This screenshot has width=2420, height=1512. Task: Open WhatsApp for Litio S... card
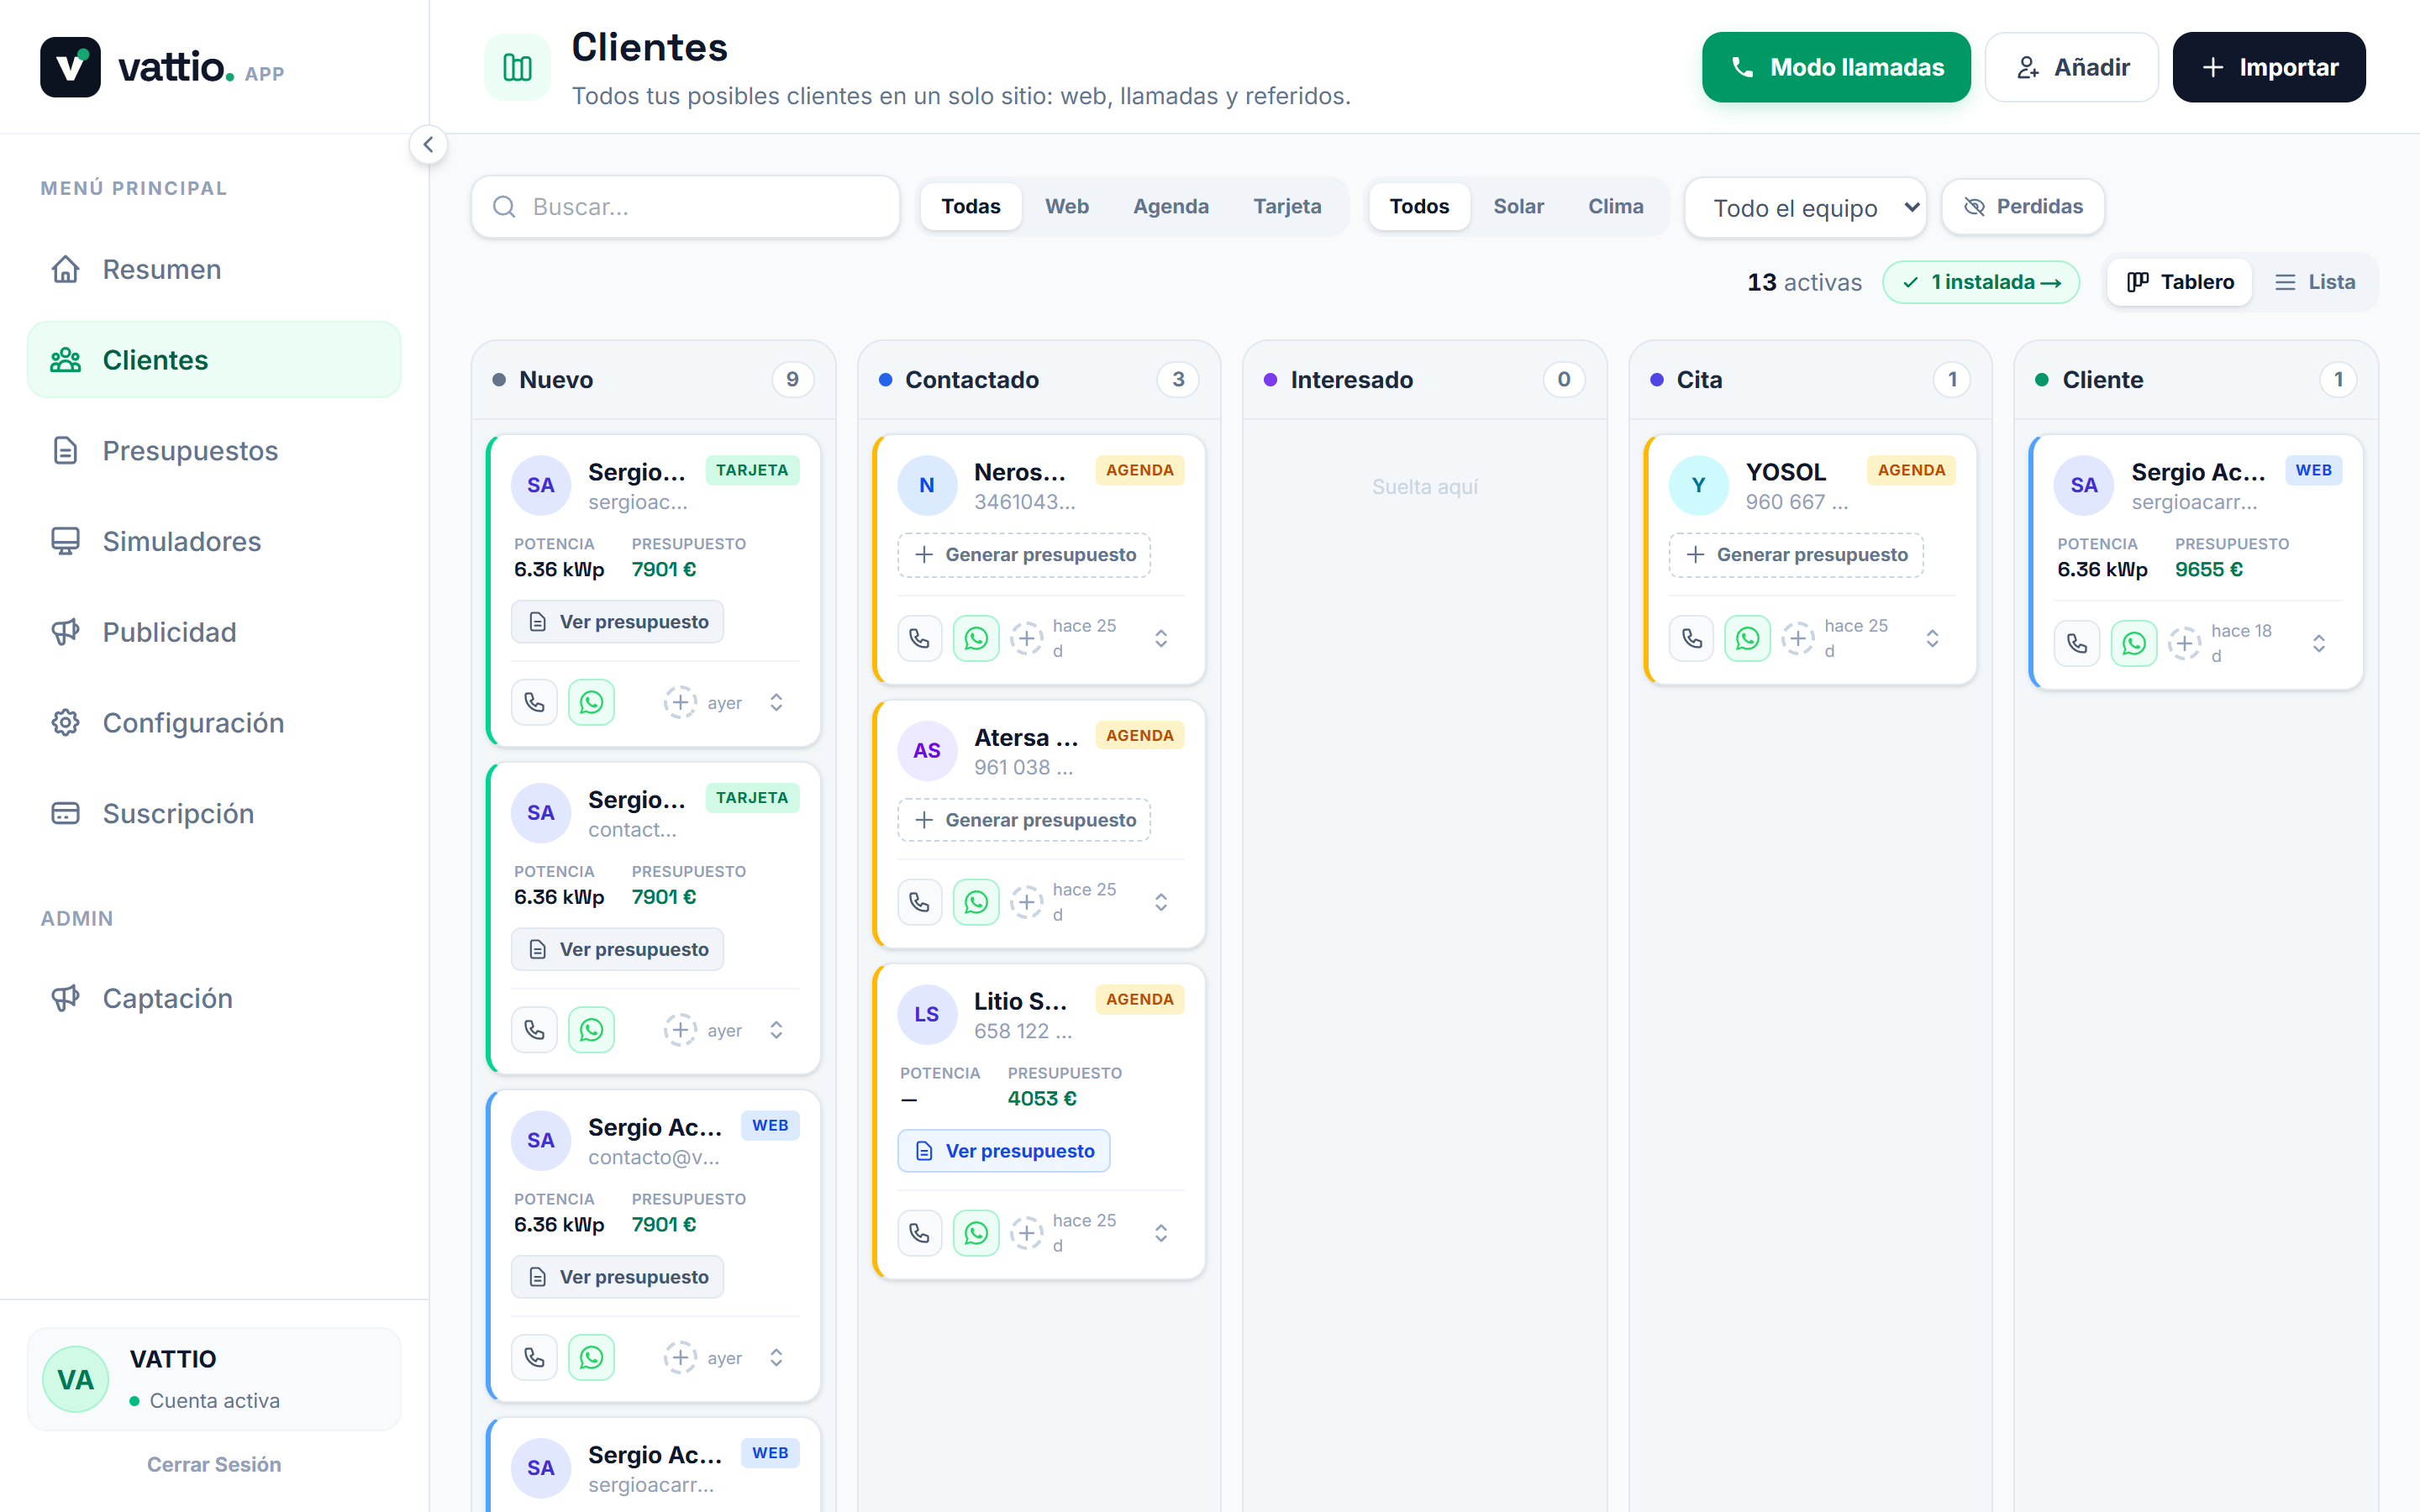point(976,1233)
